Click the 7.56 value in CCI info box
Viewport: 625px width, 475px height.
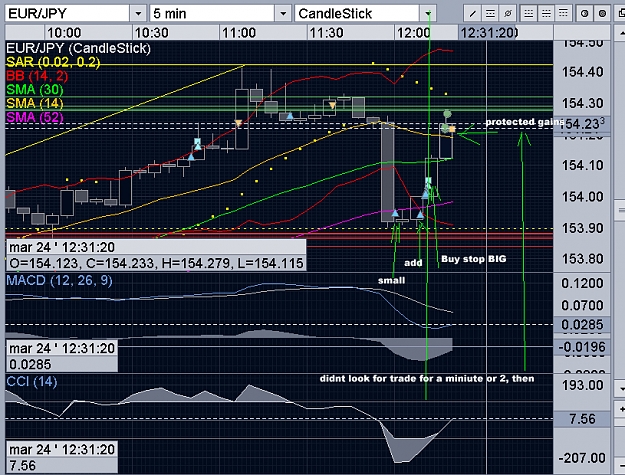[x=22, y=465]
